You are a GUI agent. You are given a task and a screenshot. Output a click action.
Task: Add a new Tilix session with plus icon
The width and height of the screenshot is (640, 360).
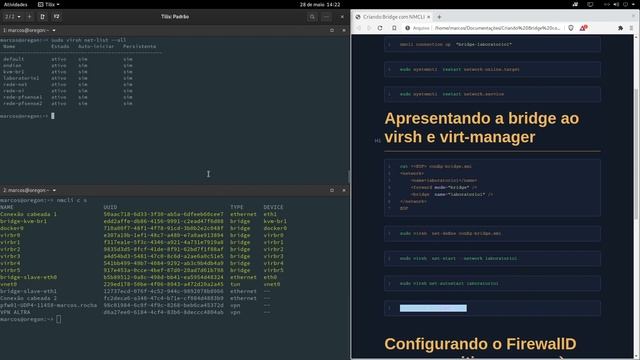pos(29,17)
